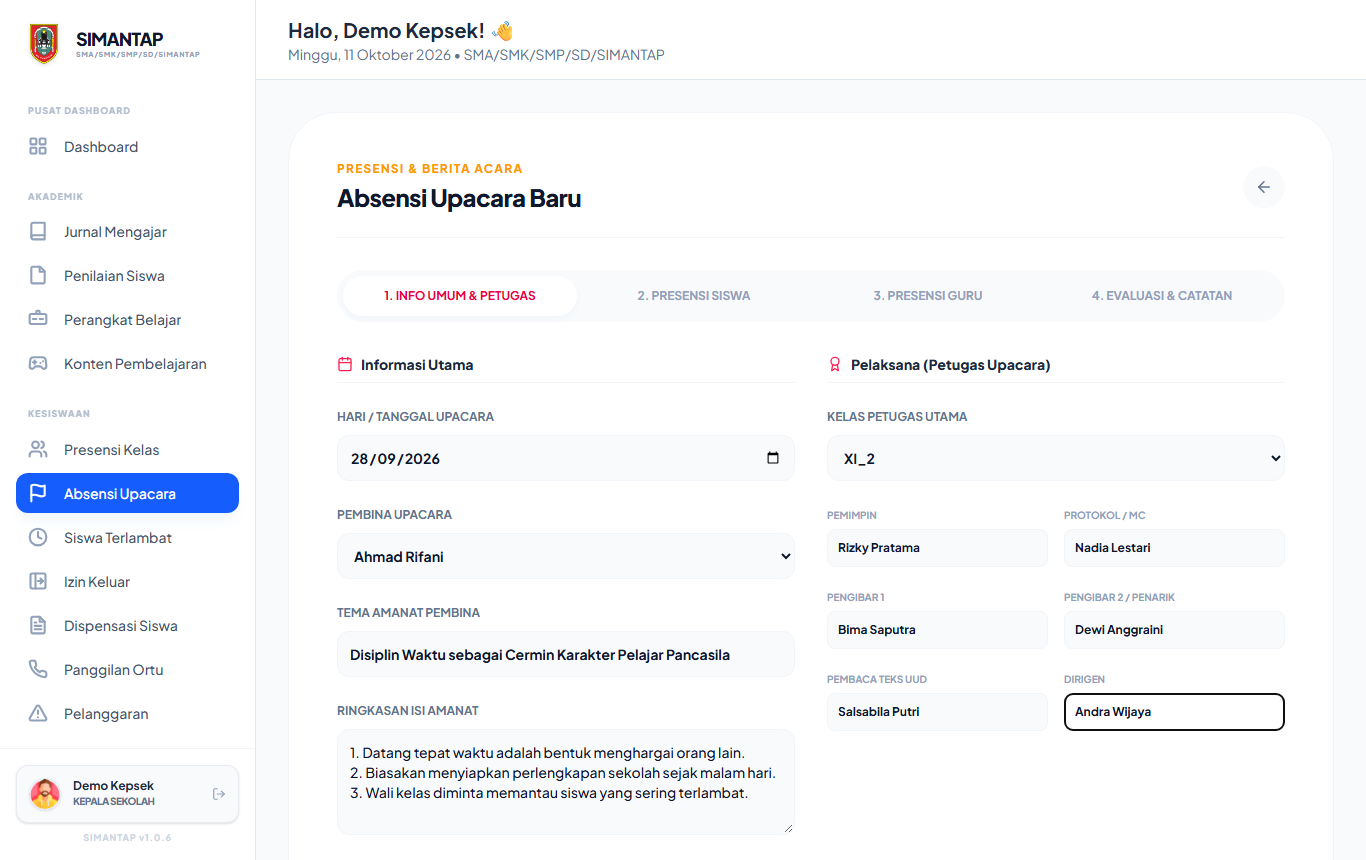Open the Pembina Upacara dropdown

(x=566, y=556)
